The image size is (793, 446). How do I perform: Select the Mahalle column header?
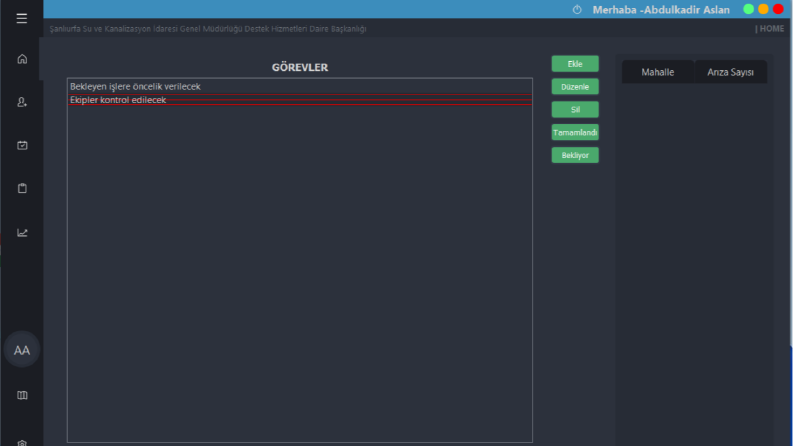click(657, 72)
